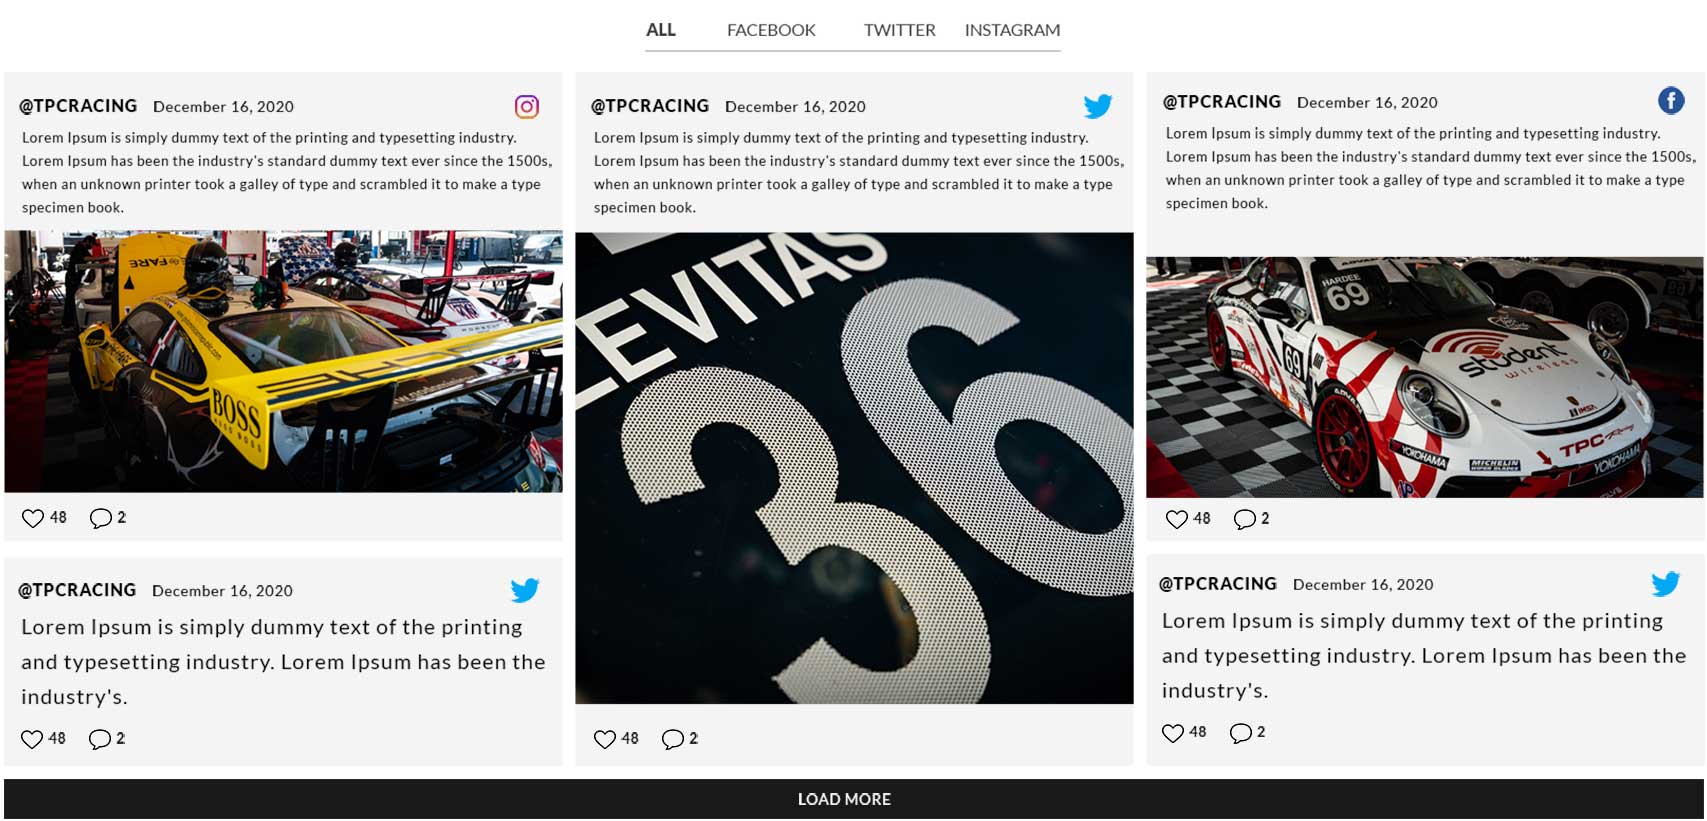The image size is (1707, 821).
Task: Open comments on the yellow race car post
Action: (x=100, y=518)
